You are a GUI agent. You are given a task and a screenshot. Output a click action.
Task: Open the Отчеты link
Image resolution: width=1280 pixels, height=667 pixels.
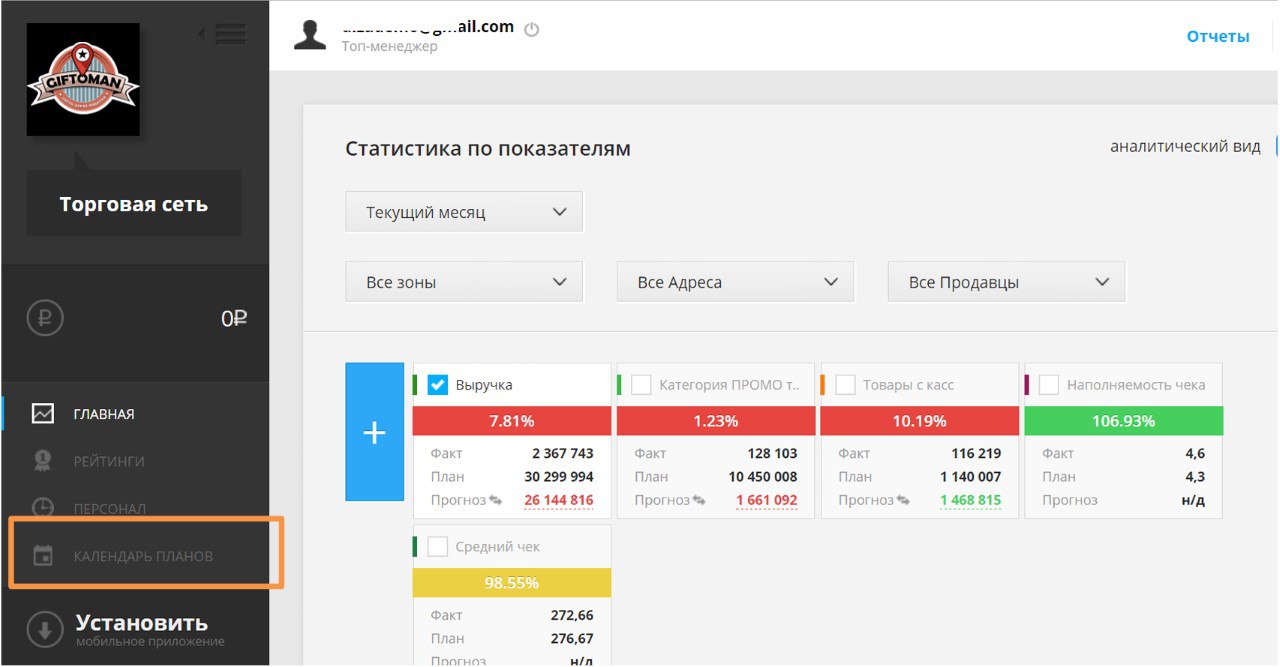pyautogui.click(x=1217, y=36)
